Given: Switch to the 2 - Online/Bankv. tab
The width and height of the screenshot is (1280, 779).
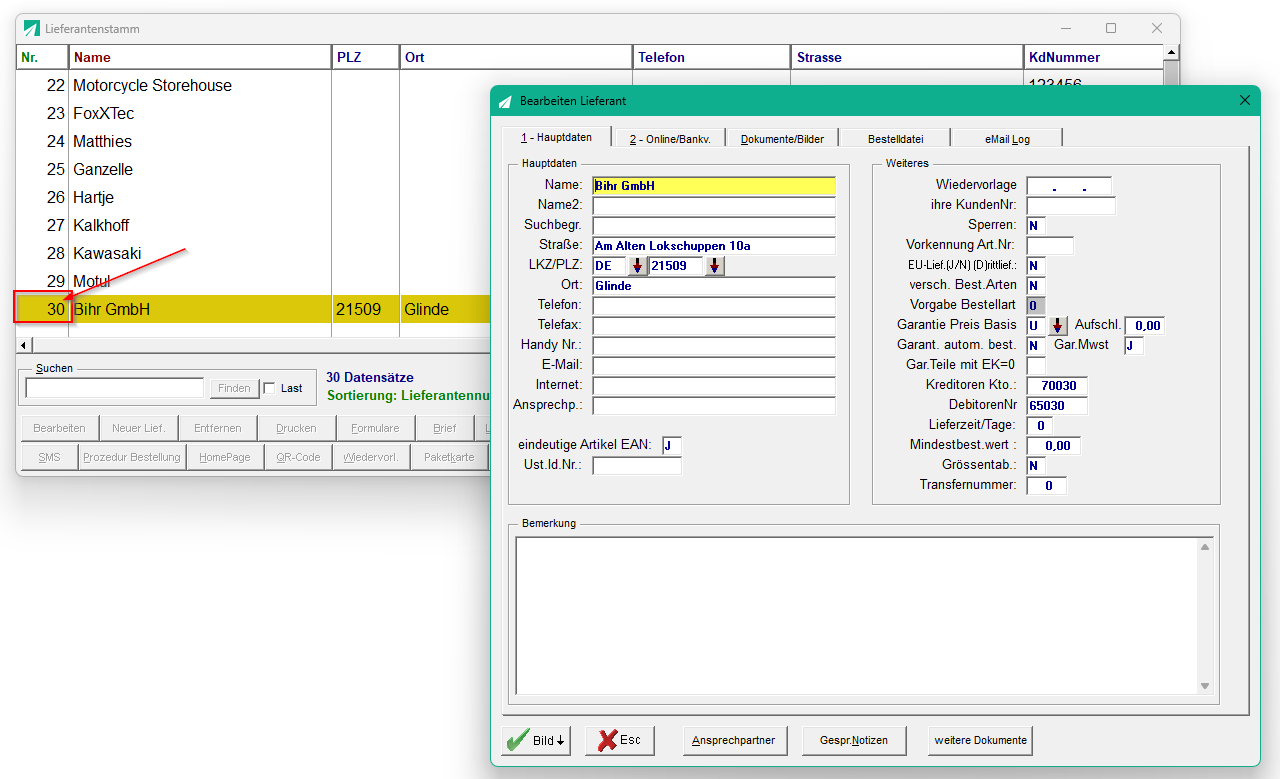Looking at the screenshot, I should [670, 139].
